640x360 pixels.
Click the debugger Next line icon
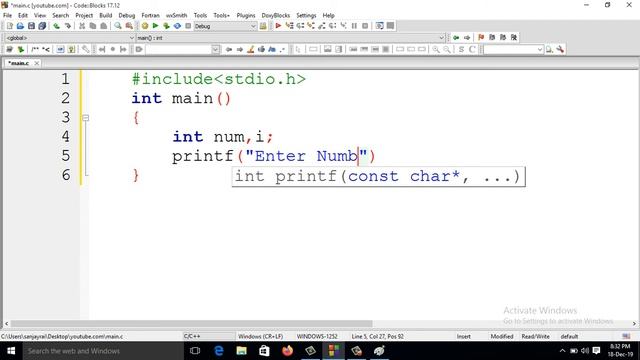tap(300, 26)
